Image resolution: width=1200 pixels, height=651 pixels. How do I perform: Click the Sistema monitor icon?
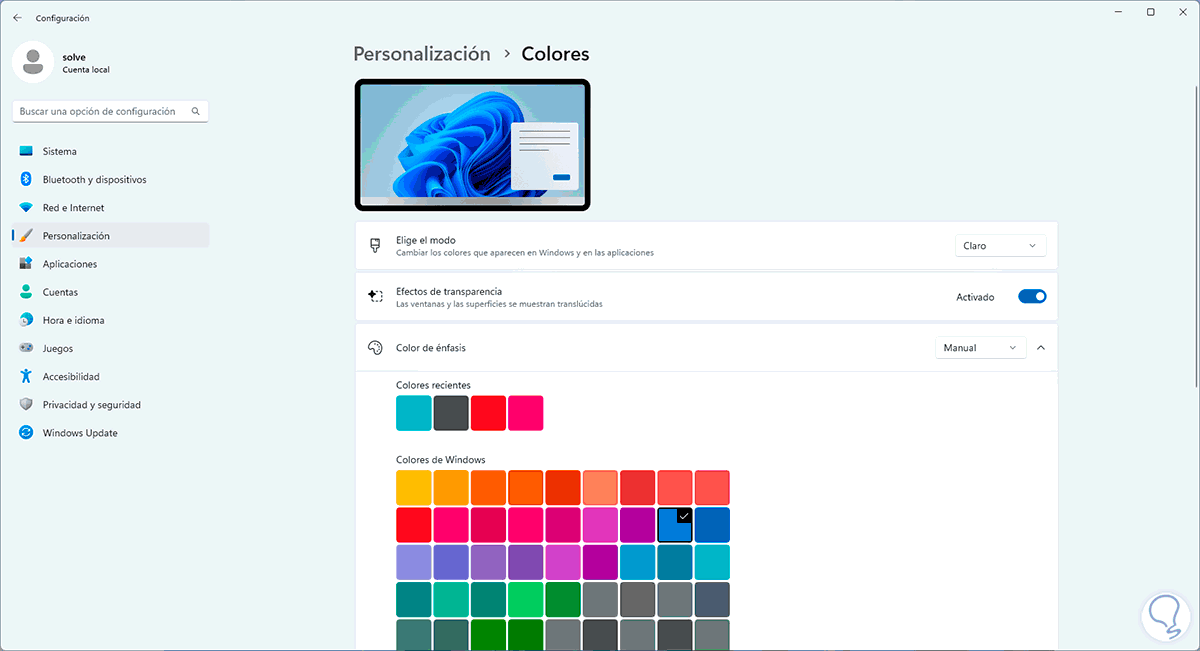pyautogui.click(x=26, y=151)
